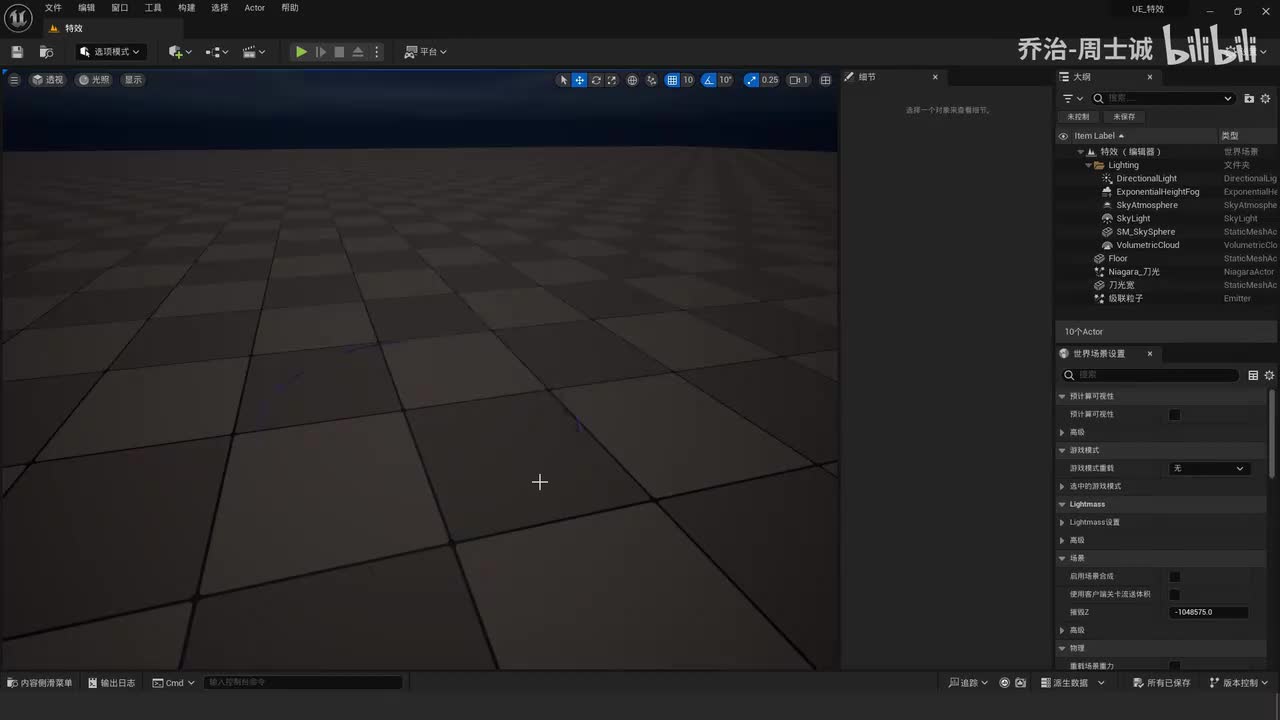The height and width of the screenshot is (720, 1280).
Task: Open camera speed setting in viewport
Action: coord(798,80)
